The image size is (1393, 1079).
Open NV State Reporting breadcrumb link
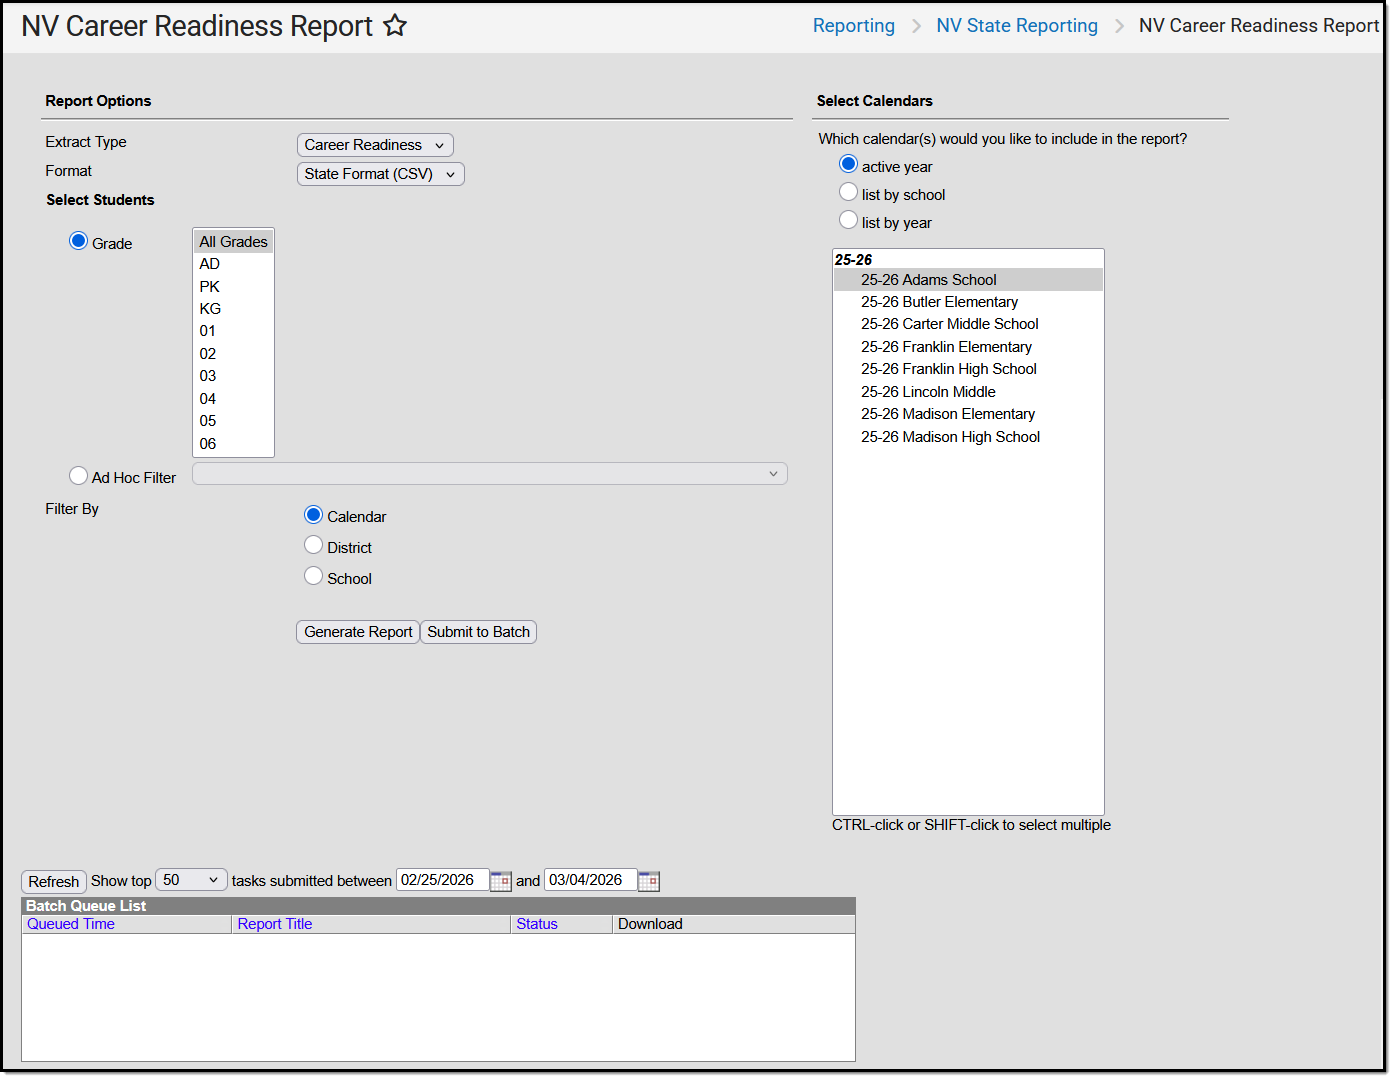click(1017, 25)
